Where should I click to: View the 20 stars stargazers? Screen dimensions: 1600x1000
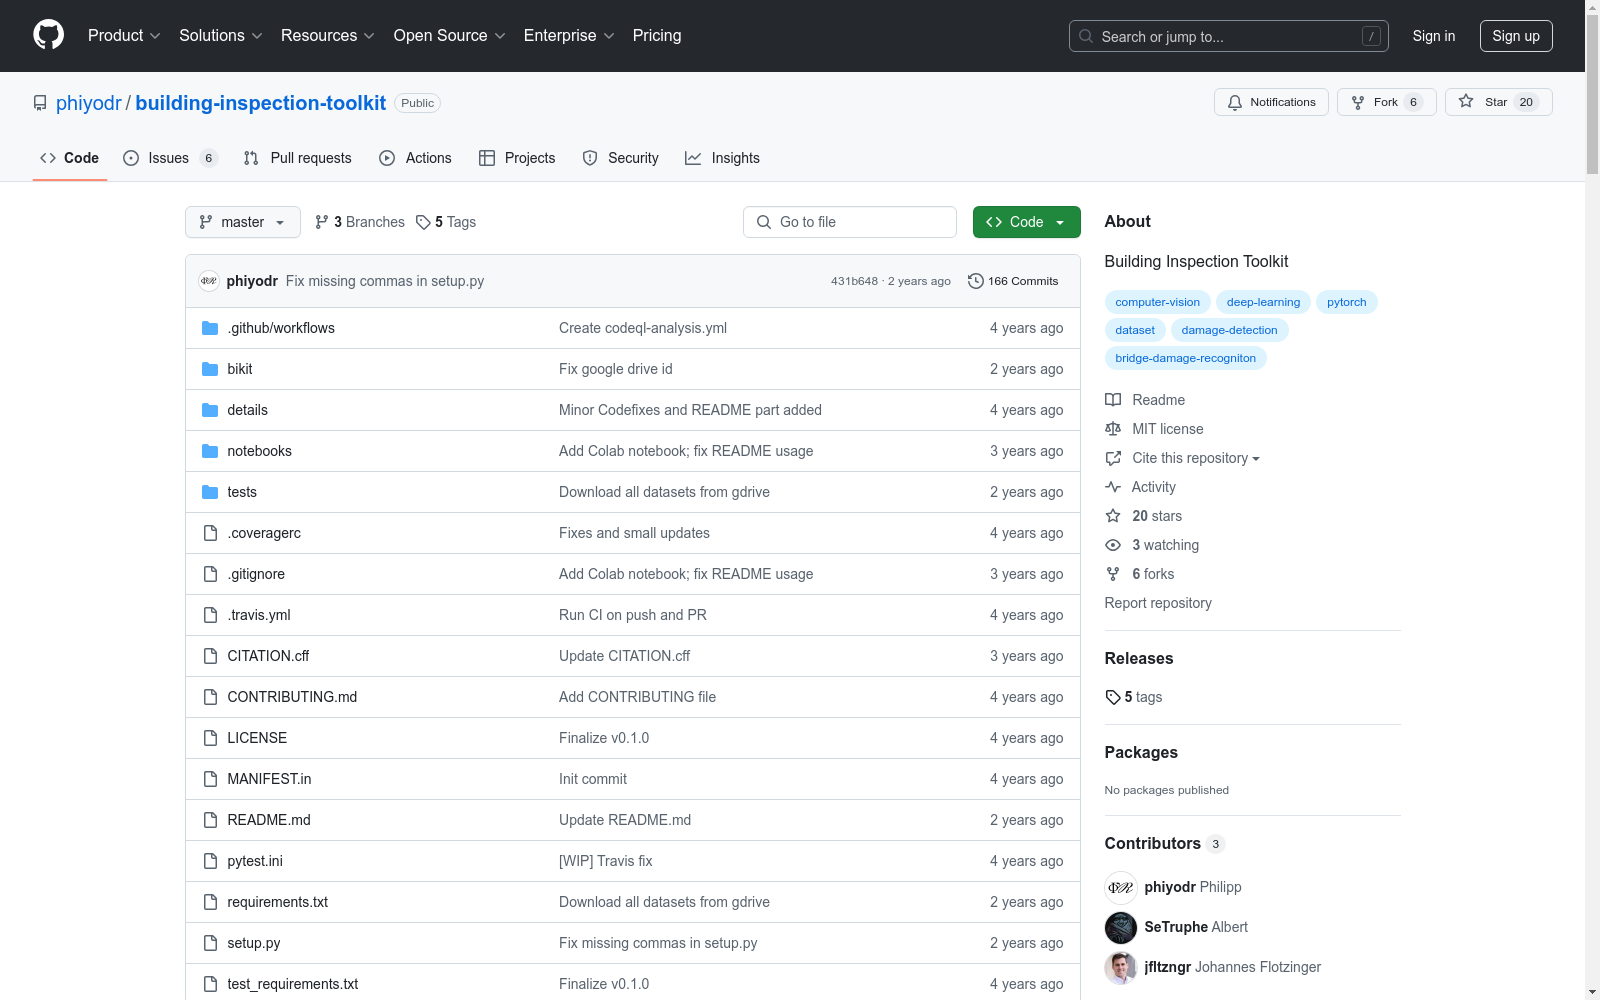(1143, 516)
